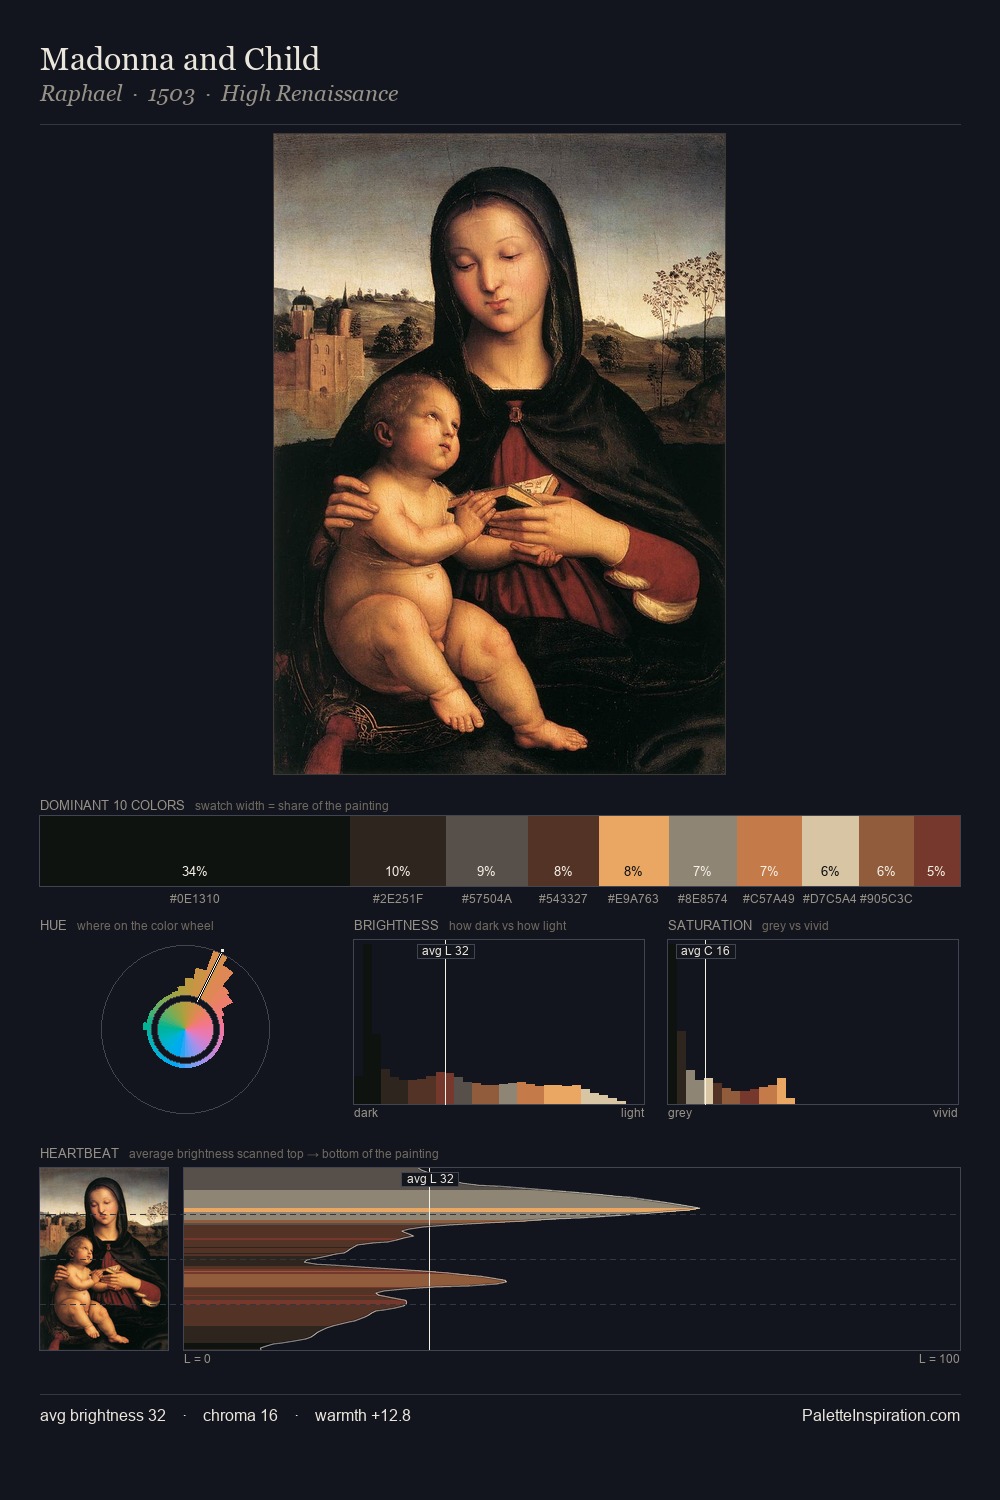Image resolution: width=1000 pixels, height=1500 pixels.
Task: Click the 'chroma 16' footer stat
Action: click(240, 1415)
